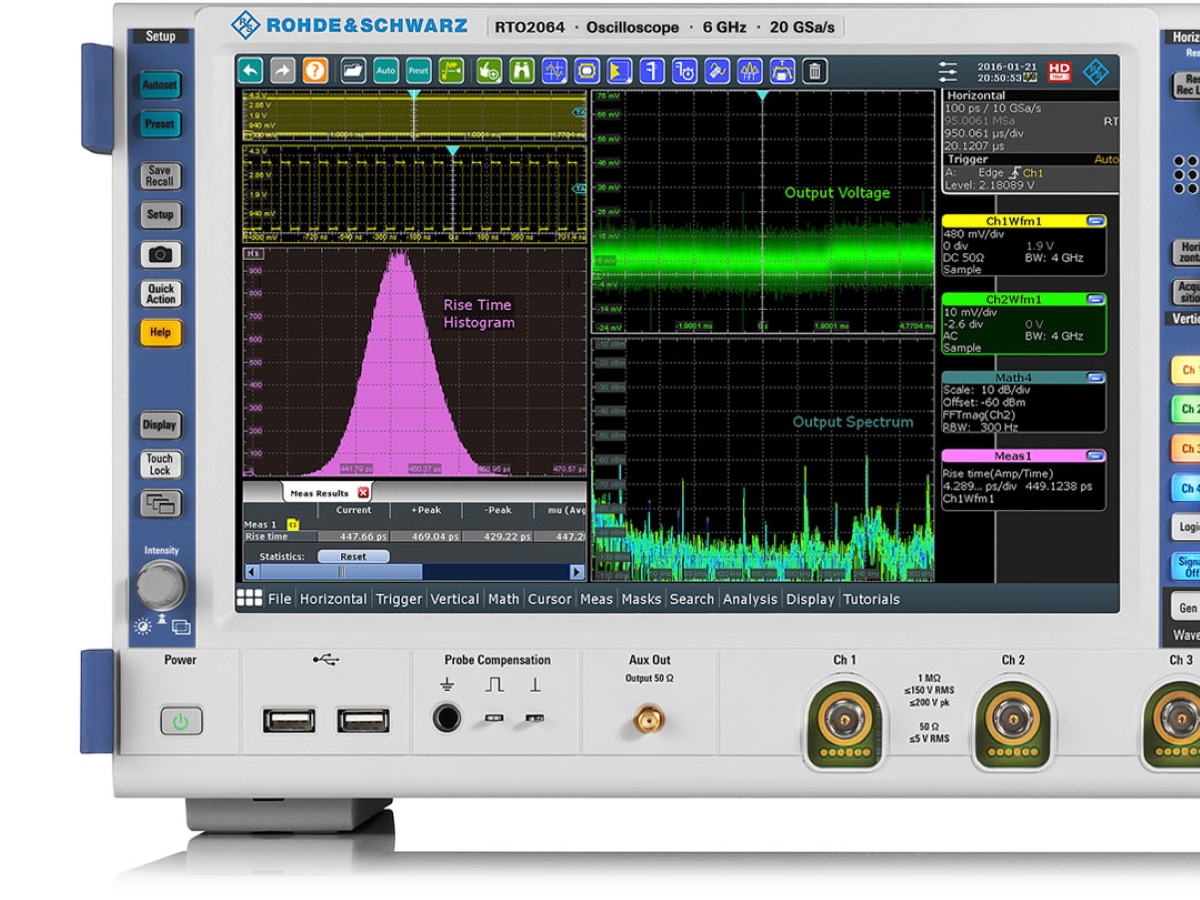This screenshot has height=900, width=1200.
Task: Open the File menu
Action: click(x=280, y=599)
